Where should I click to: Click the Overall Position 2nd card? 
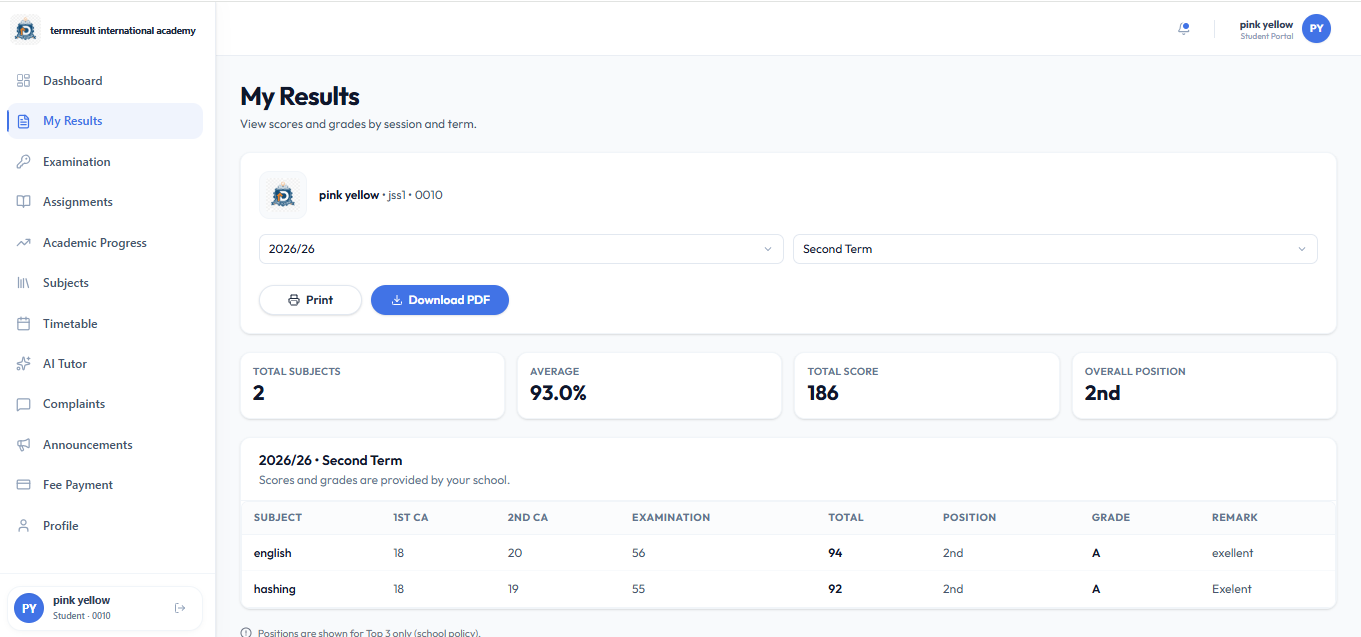[1204, 385]
